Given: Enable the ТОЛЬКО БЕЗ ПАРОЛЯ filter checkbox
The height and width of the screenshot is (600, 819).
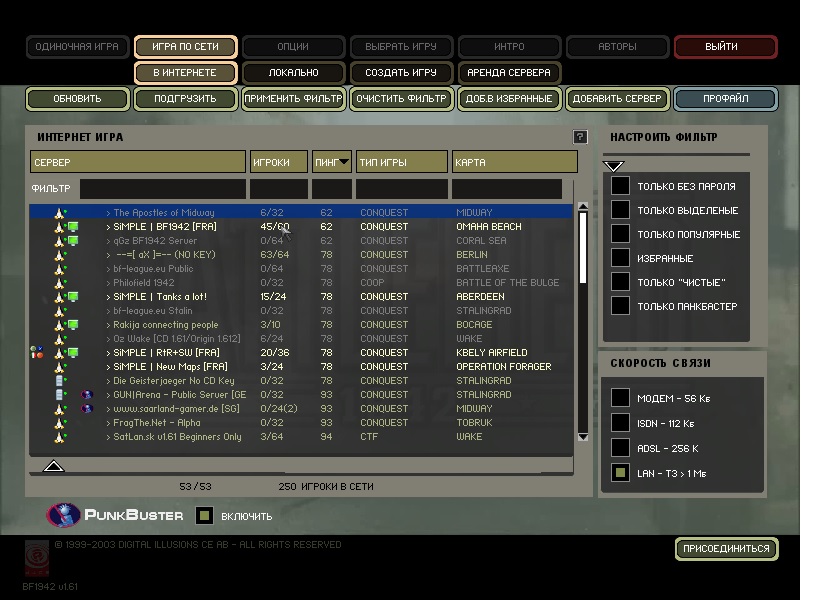Looking at the screenshot, I should (620, 186).
